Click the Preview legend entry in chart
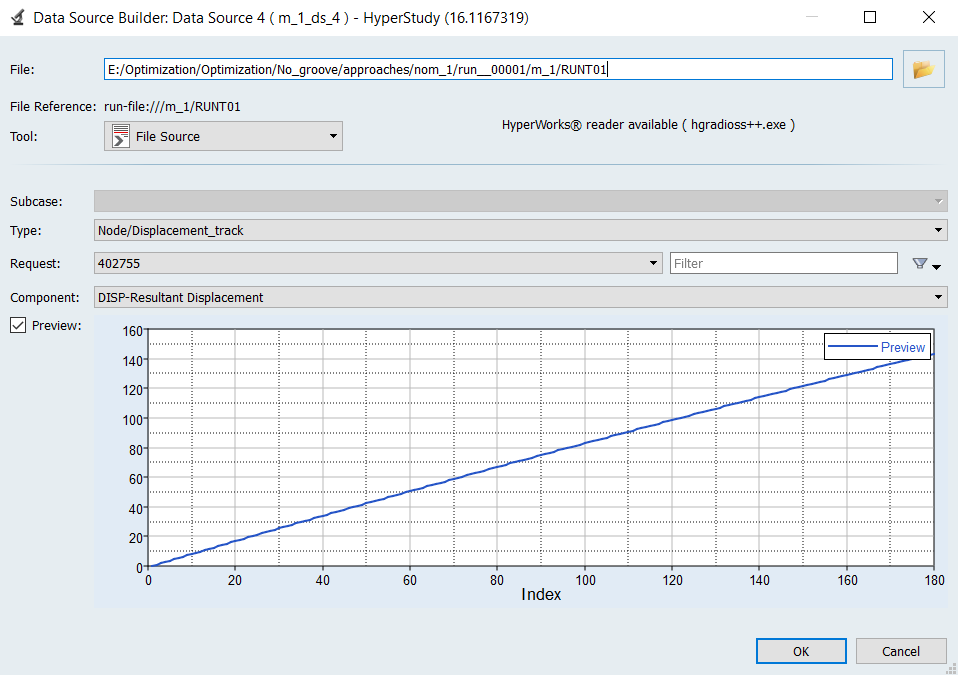 [877, 346]
